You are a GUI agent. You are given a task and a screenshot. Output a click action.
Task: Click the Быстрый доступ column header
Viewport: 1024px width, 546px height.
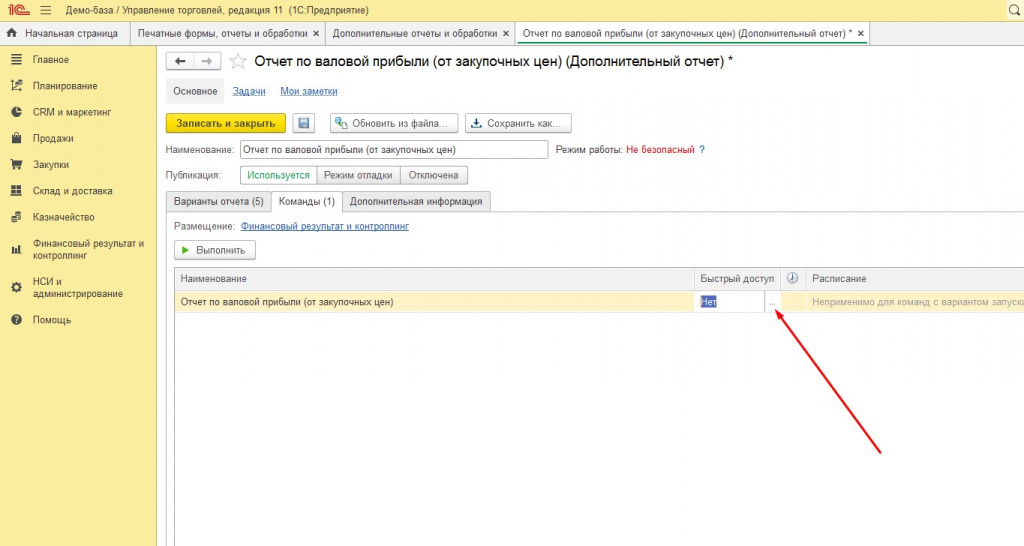click(737, 278)
